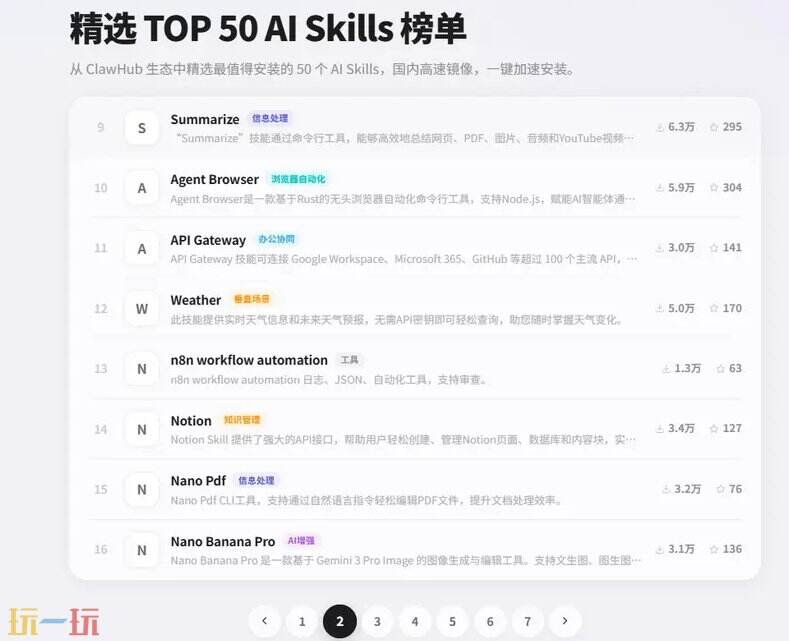Click the API Gateway letter avatar
The height and width of the screenshot is (641, 789).
[142, 249]
